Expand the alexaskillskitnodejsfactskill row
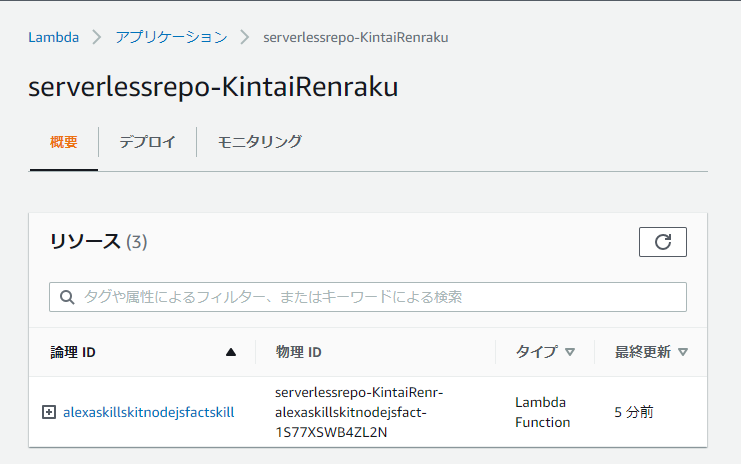Viewport: 741px width, 464px height. point(49,412)
